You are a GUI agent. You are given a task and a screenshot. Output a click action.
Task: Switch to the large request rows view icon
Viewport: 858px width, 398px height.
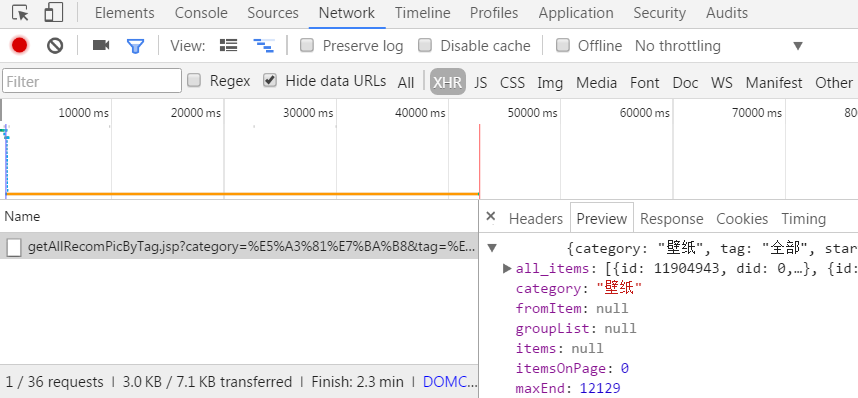click(x=228, y=45)
